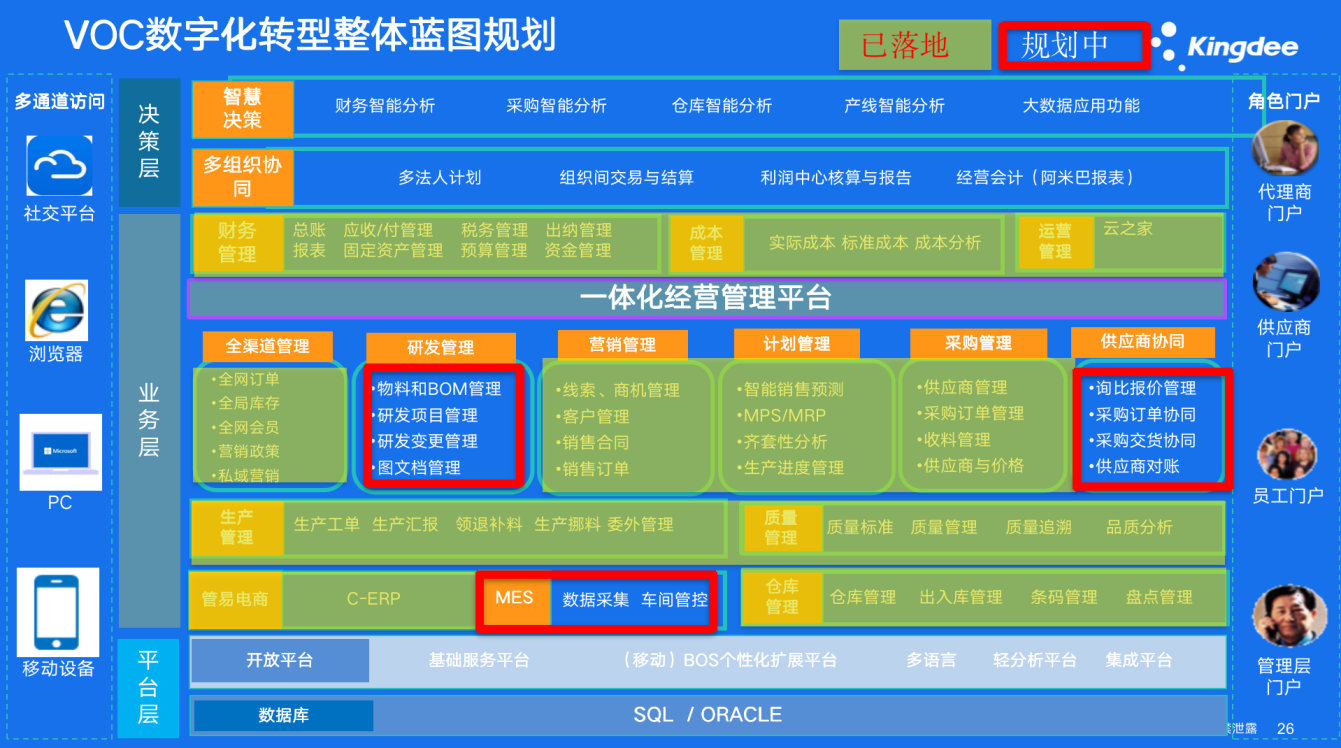Select the 研发管理 header tab

441,348
